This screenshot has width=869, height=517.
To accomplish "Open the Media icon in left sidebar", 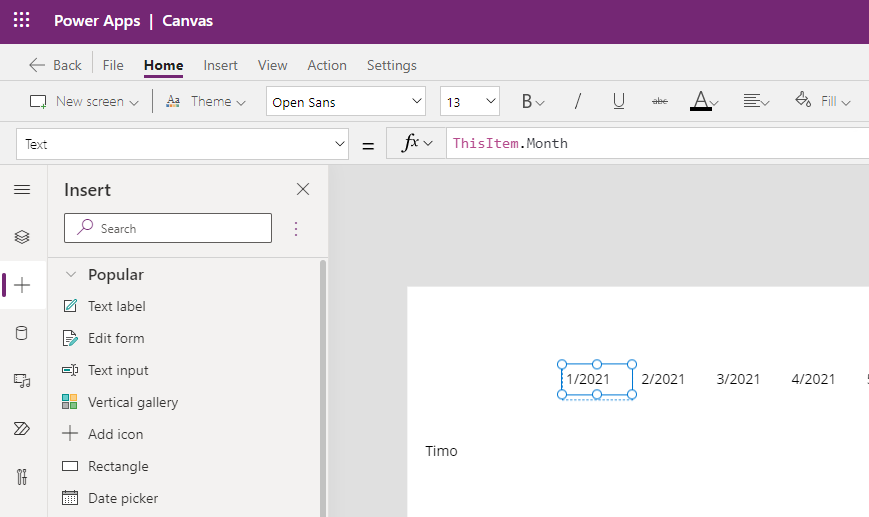I will [22, 380].
